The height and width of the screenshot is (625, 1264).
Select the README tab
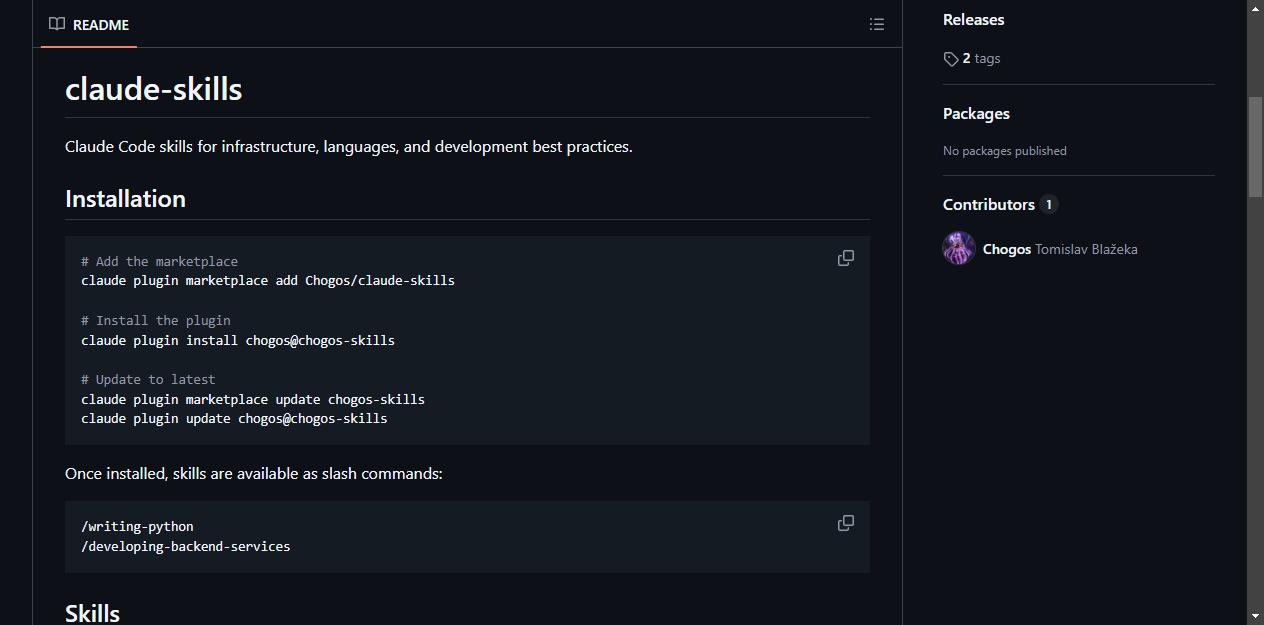[89, 24]
